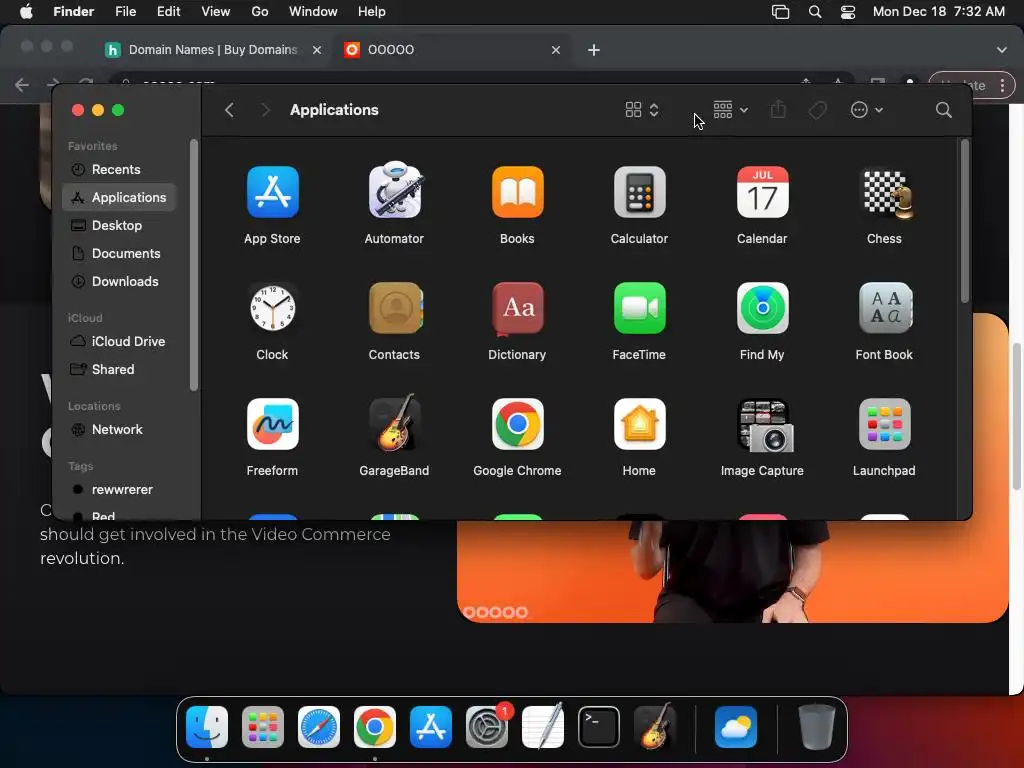Select the rewwrerer tag in sidebar
The width and height of the screenshot is (1024, 768).
[119, 490]
